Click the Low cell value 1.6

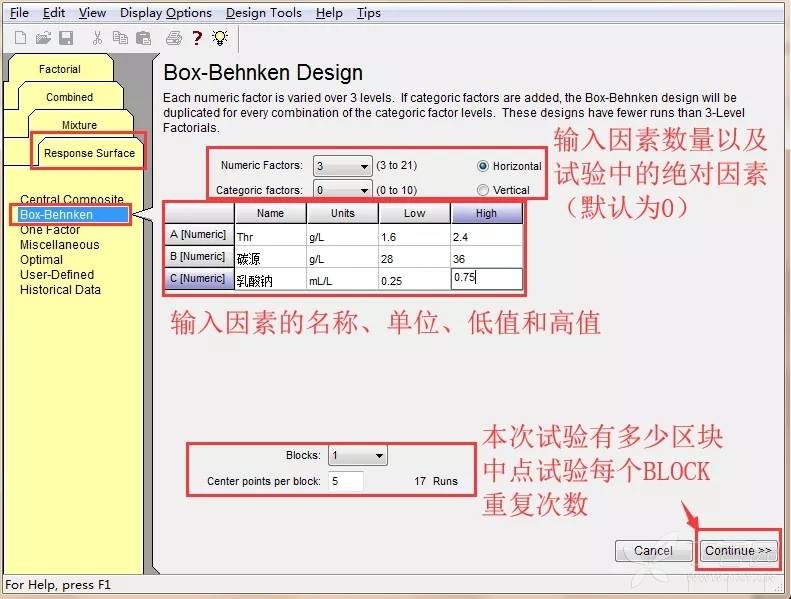click(414, 236)
